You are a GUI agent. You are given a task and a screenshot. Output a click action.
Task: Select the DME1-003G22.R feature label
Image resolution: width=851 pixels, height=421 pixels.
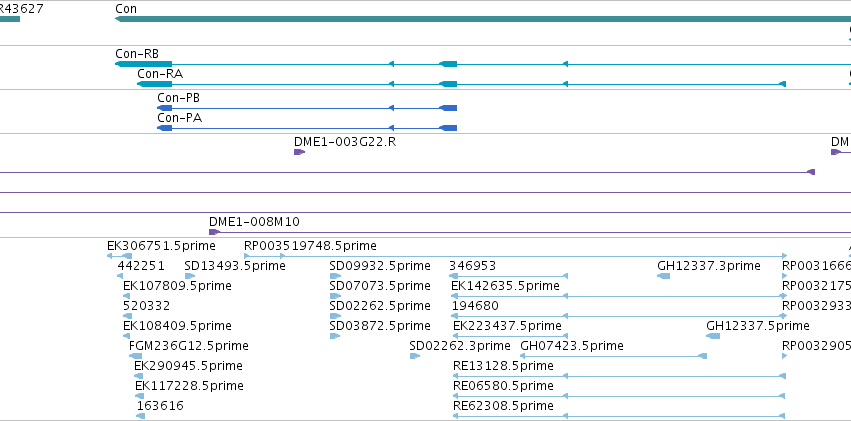click(345, 142)
